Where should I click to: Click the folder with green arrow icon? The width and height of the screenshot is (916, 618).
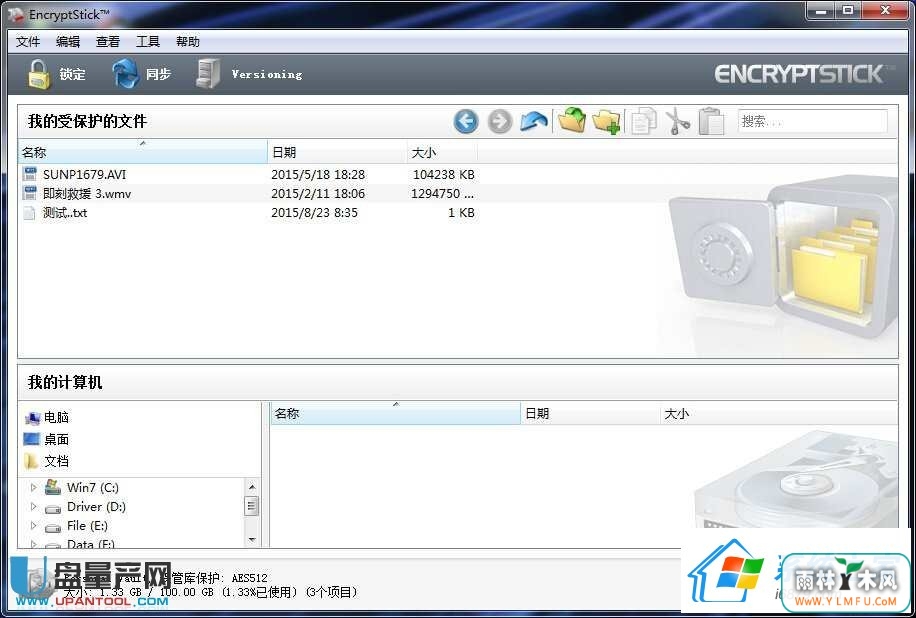[572, 120]
